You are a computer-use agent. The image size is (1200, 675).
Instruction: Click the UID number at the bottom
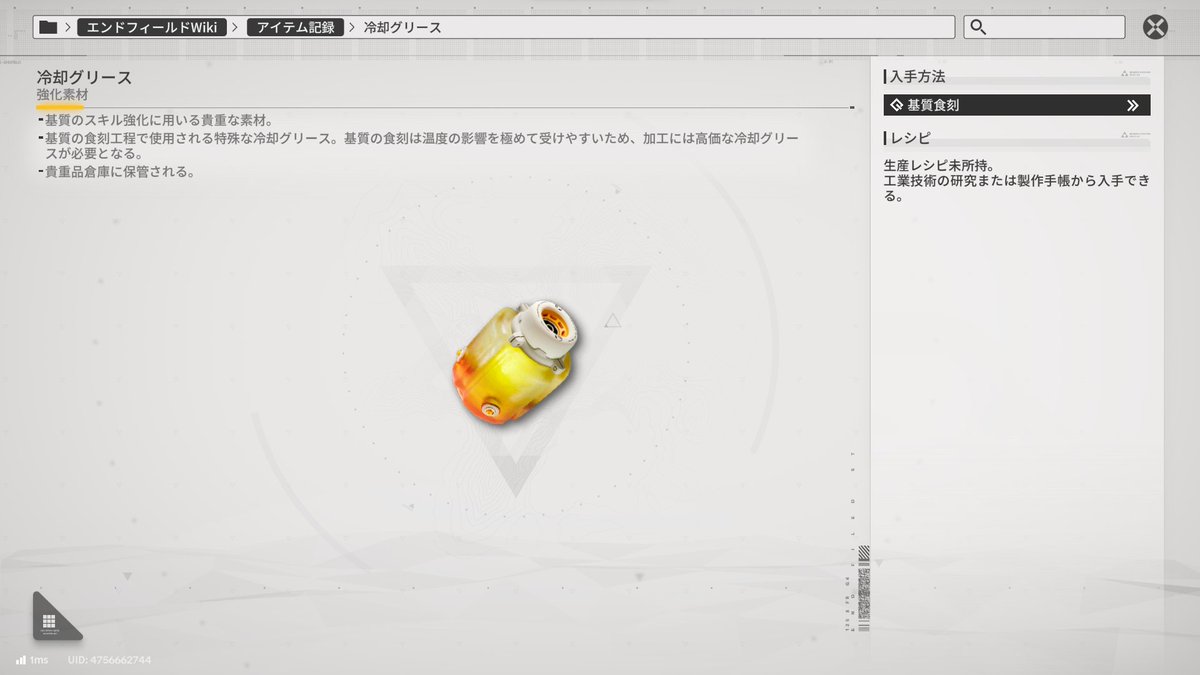point(108,660)
